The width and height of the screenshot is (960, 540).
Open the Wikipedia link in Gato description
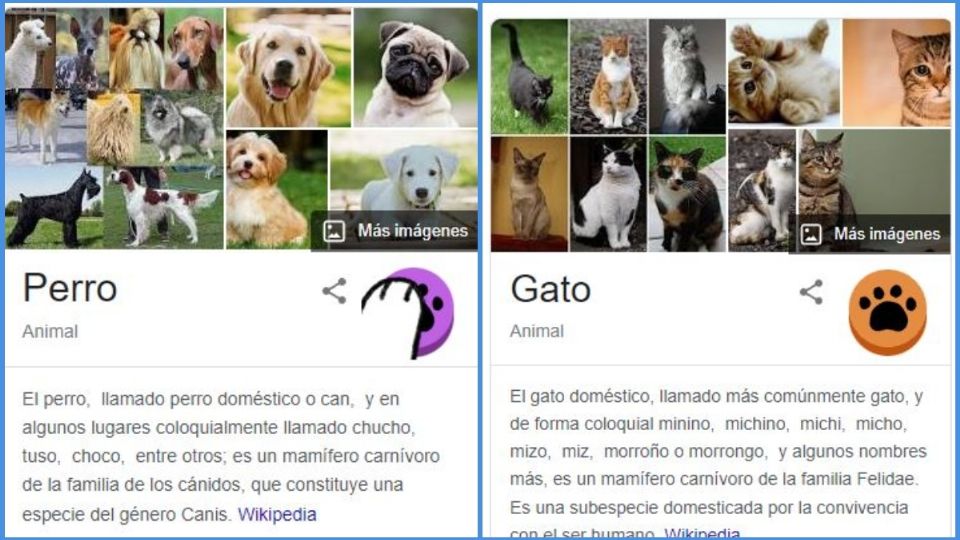click(x=702, y=533)
